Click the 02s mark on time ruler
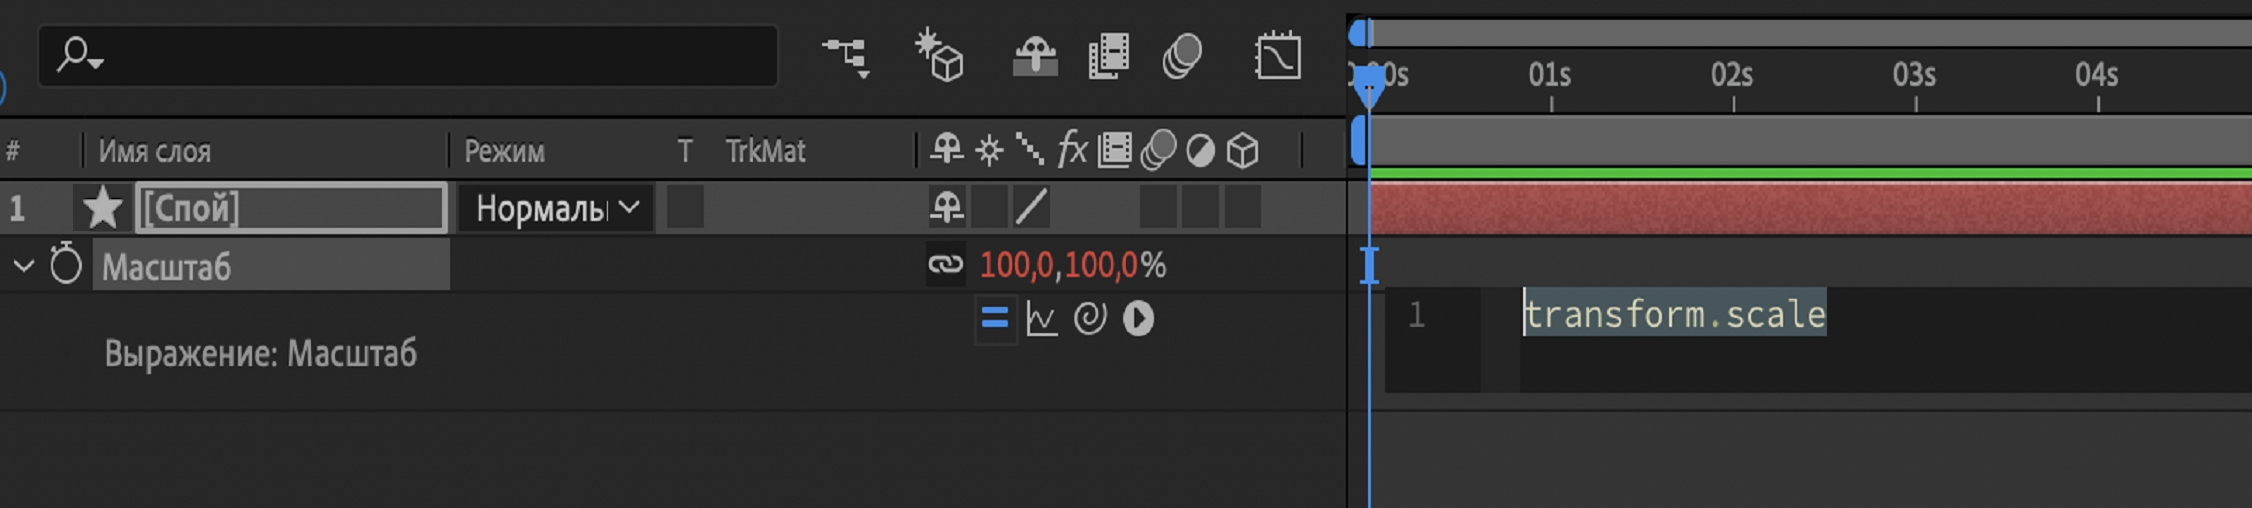2252x508 pixels. pos(1732,76)
